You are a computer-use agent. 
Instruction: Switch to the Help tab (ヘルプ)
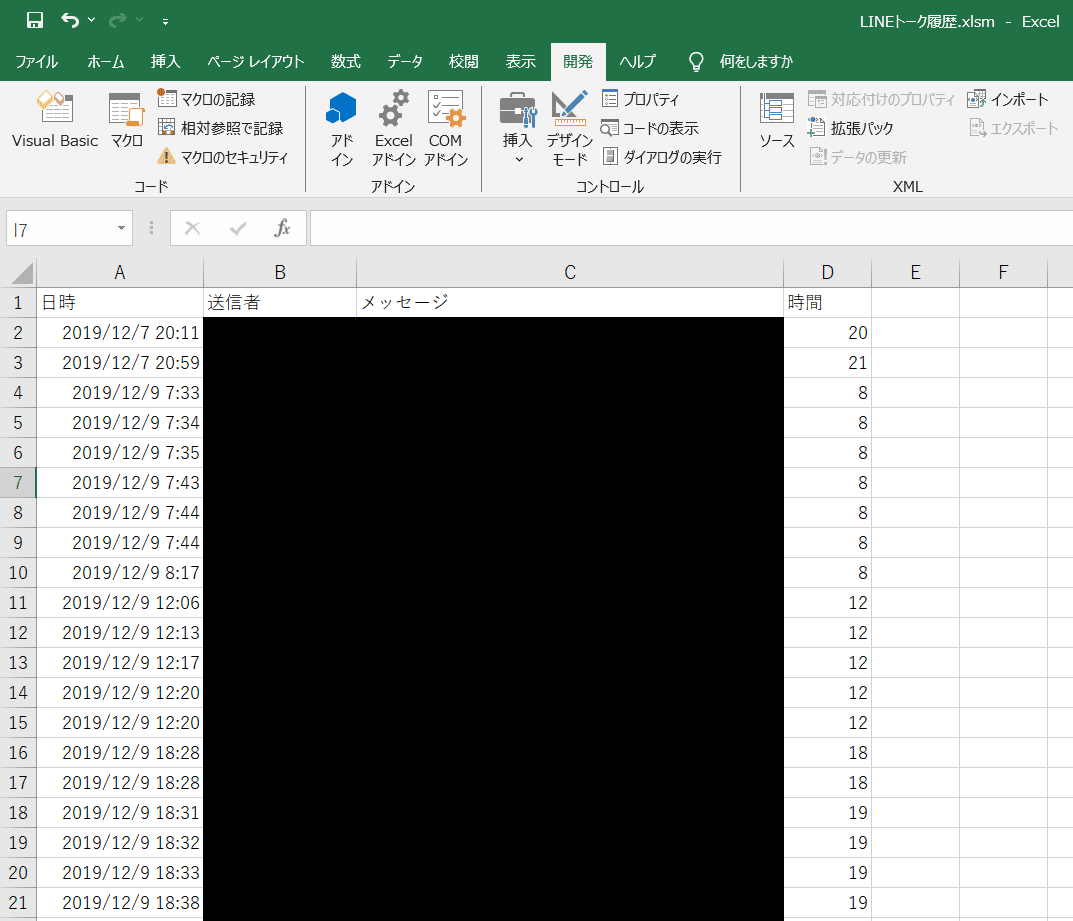click(x=637, y=62)
